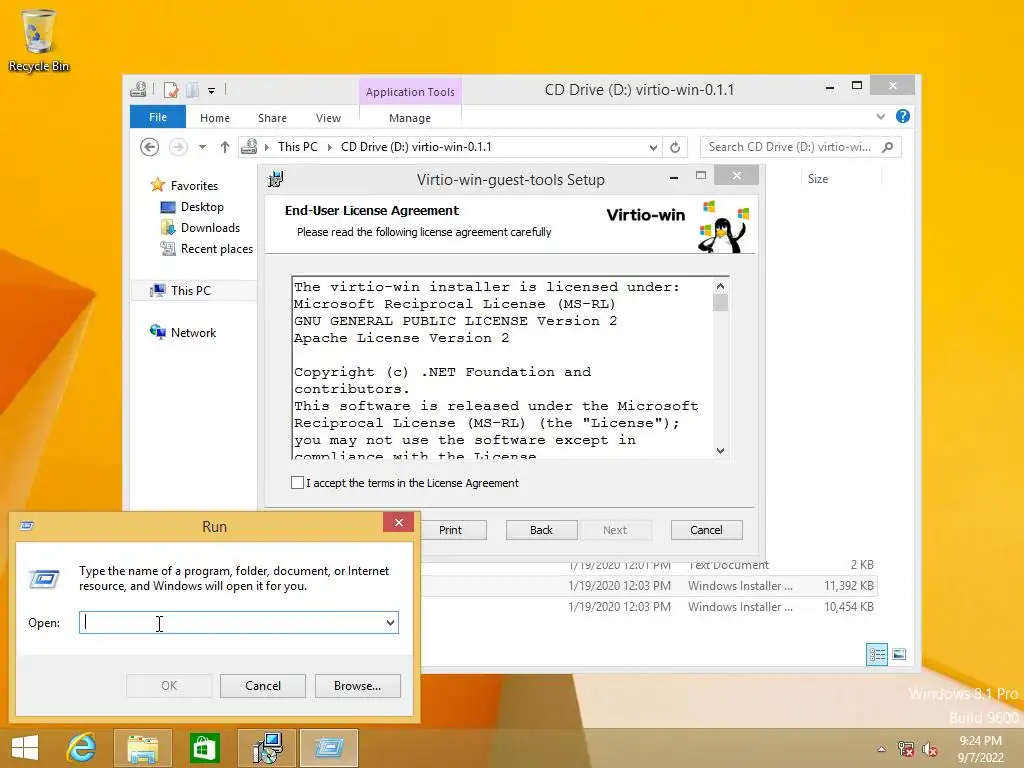Viewport: 1024px width, 768px height.
Task: Switch to the View ribbon tab
Action: (x=328, y=118)
